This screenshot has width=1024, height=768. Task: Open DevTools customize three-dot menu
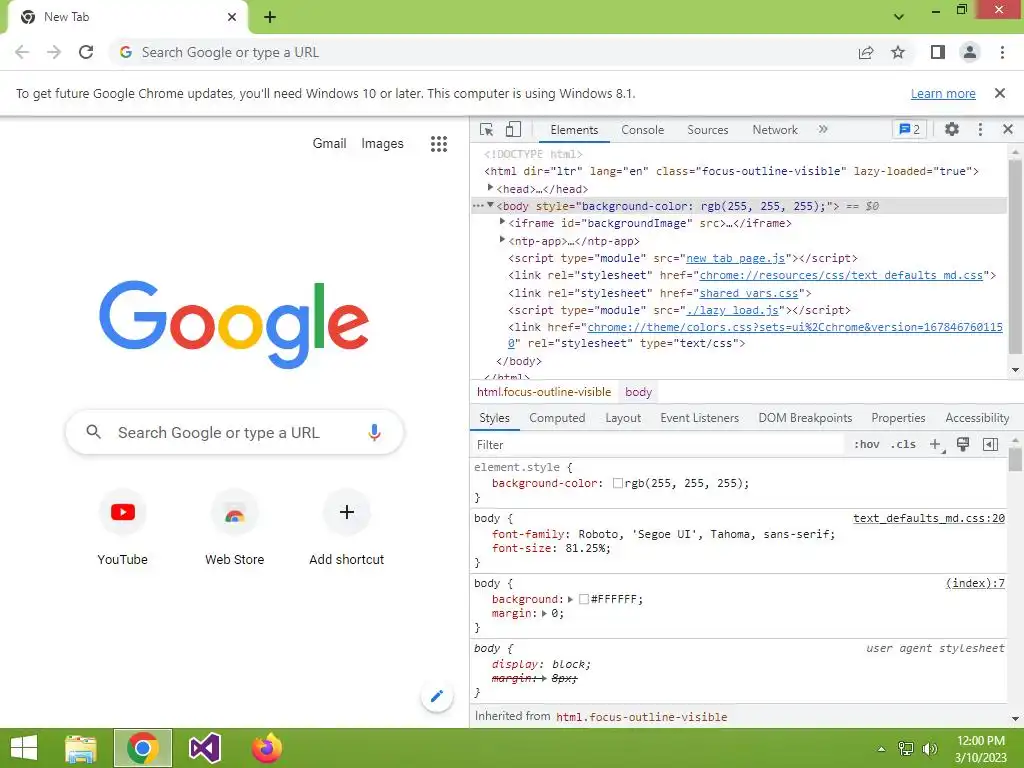pyautogui.click(x=980, y=129)
